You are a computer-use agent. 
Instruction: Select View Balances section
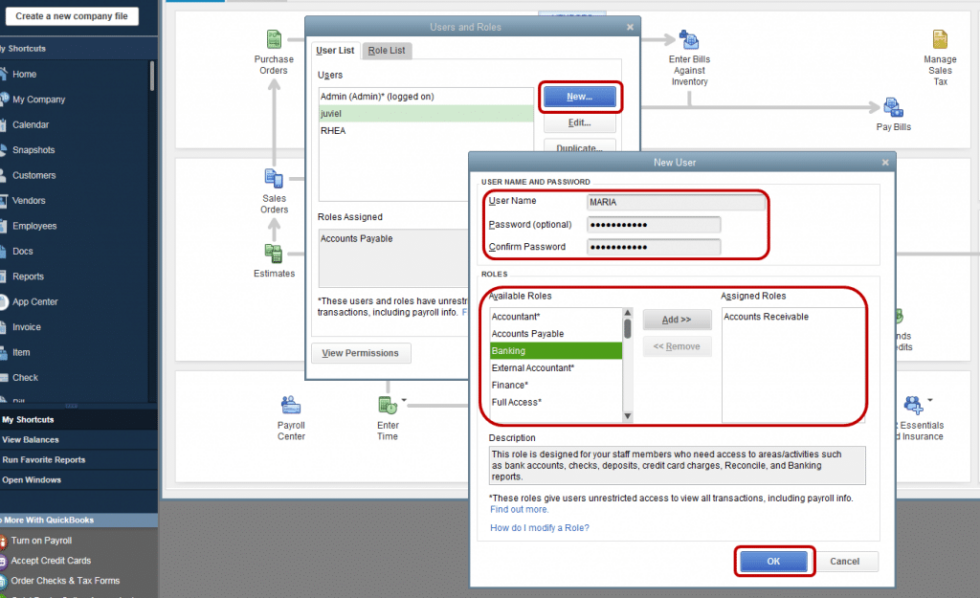point(79,440)
